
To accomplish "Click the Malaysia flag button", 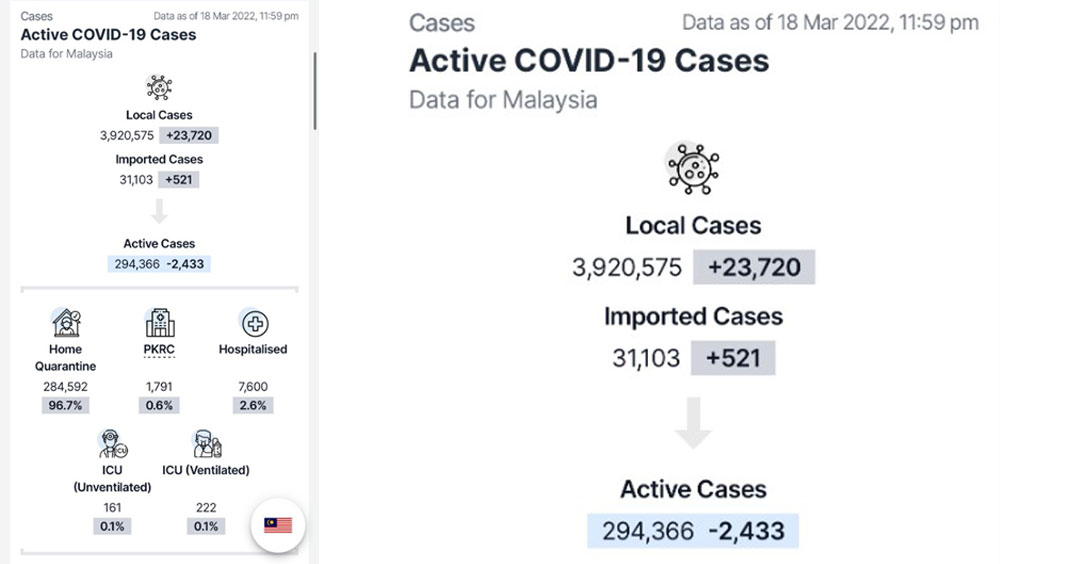I will [278, 525].
